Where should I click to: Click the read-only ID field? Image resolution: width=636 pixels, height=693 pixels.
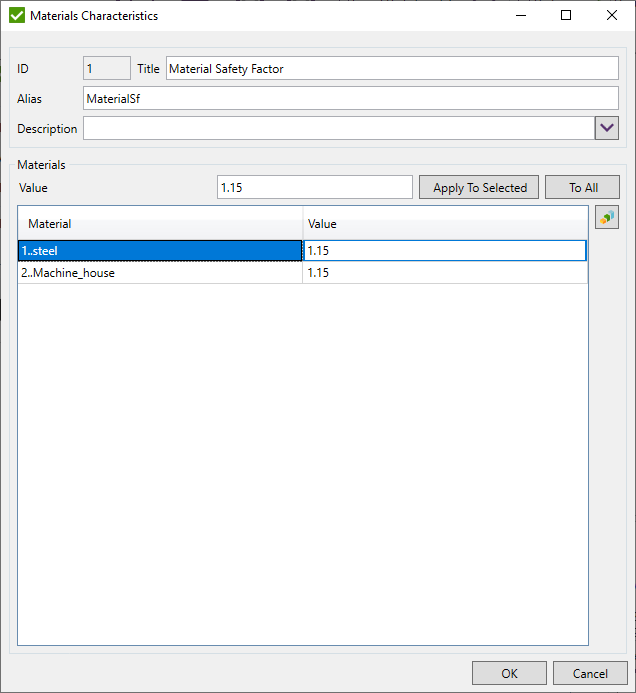pos(107,68)
